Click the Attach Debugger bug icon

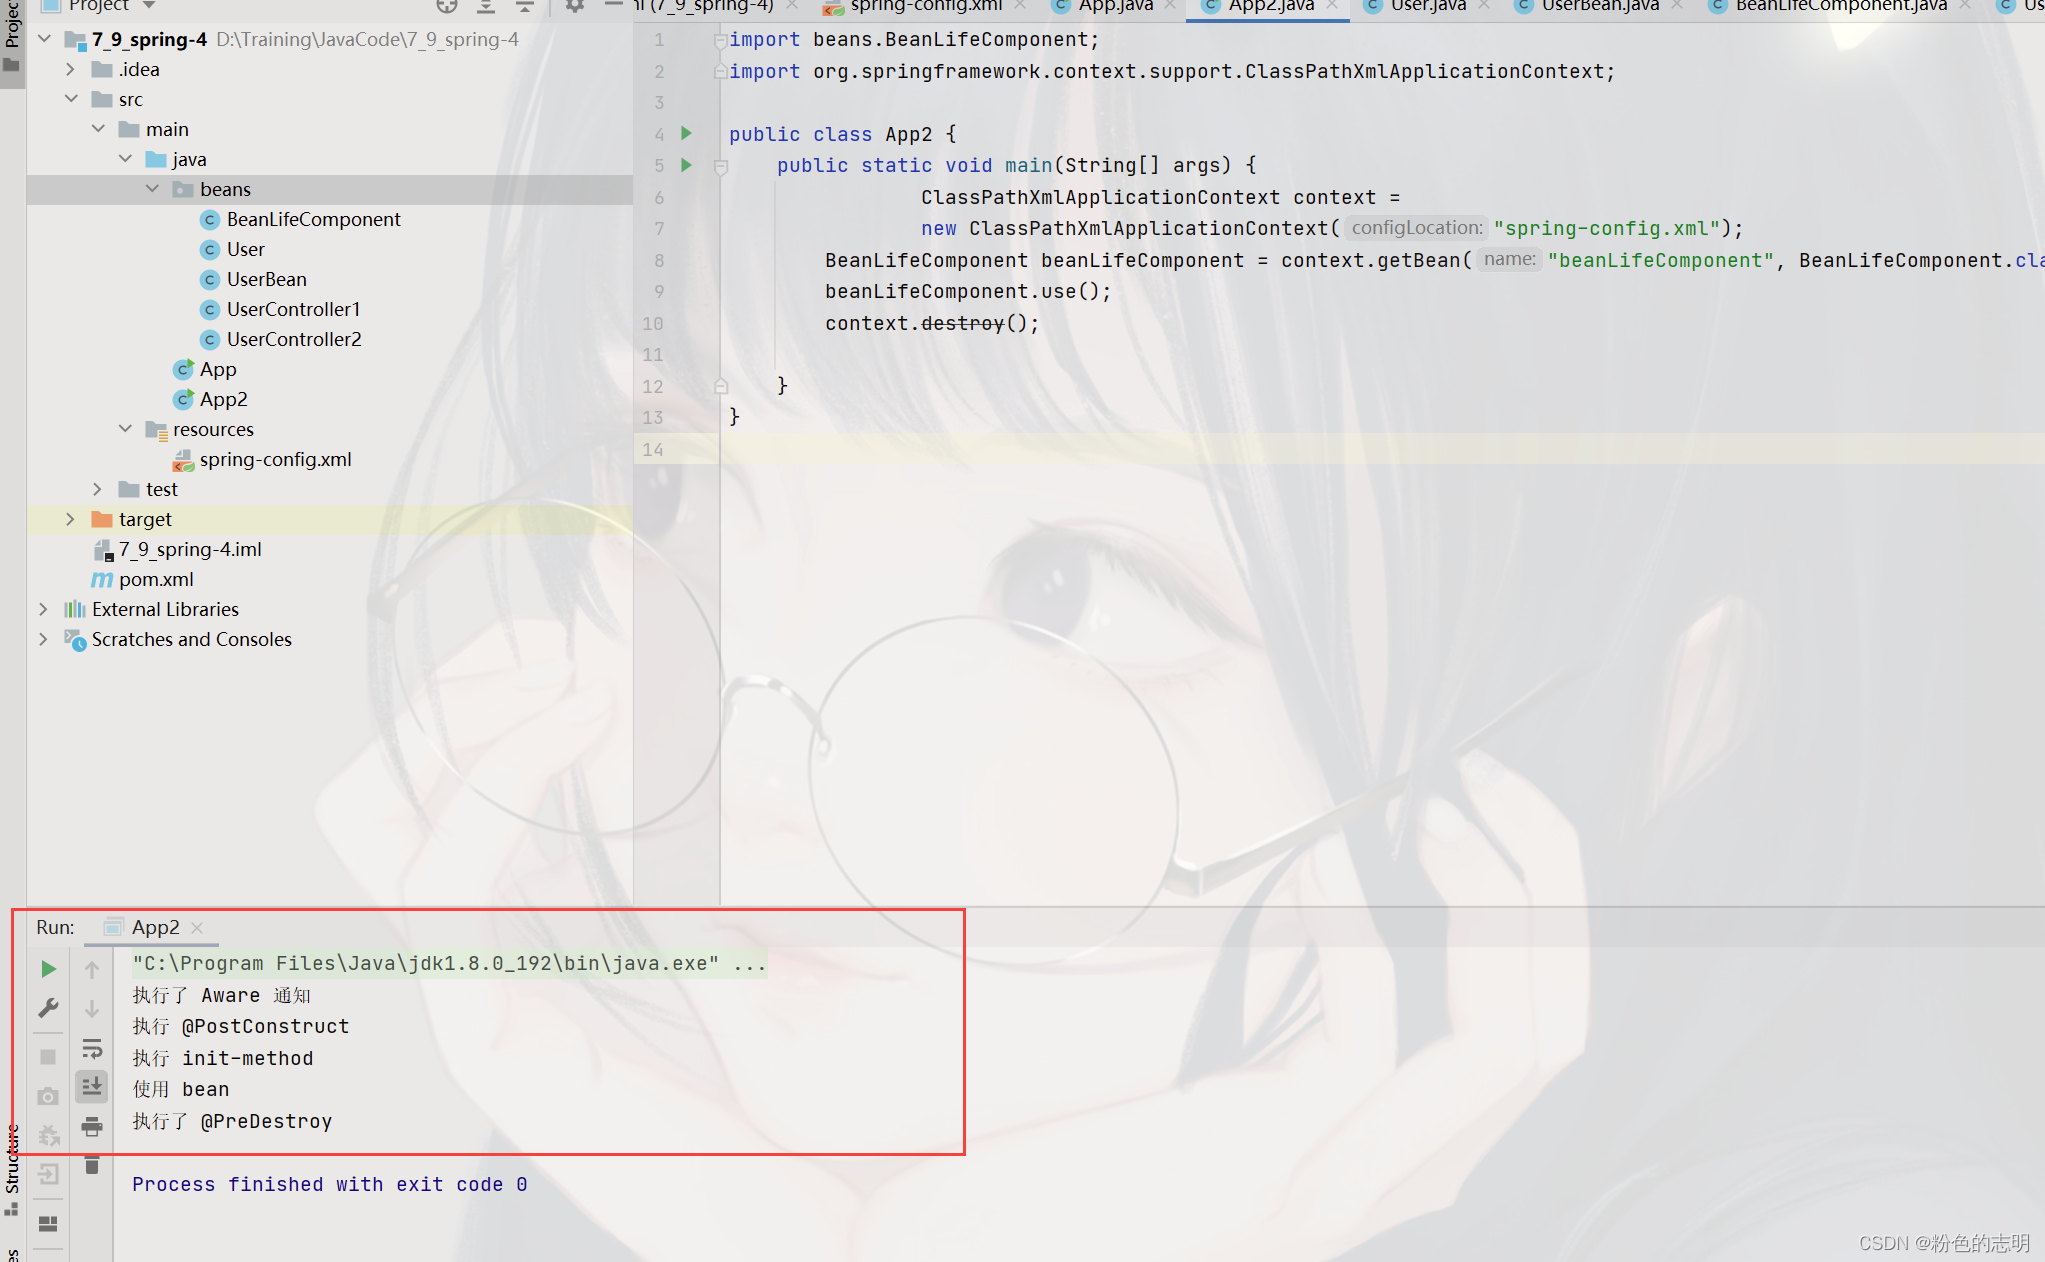tap(48, 1135)
